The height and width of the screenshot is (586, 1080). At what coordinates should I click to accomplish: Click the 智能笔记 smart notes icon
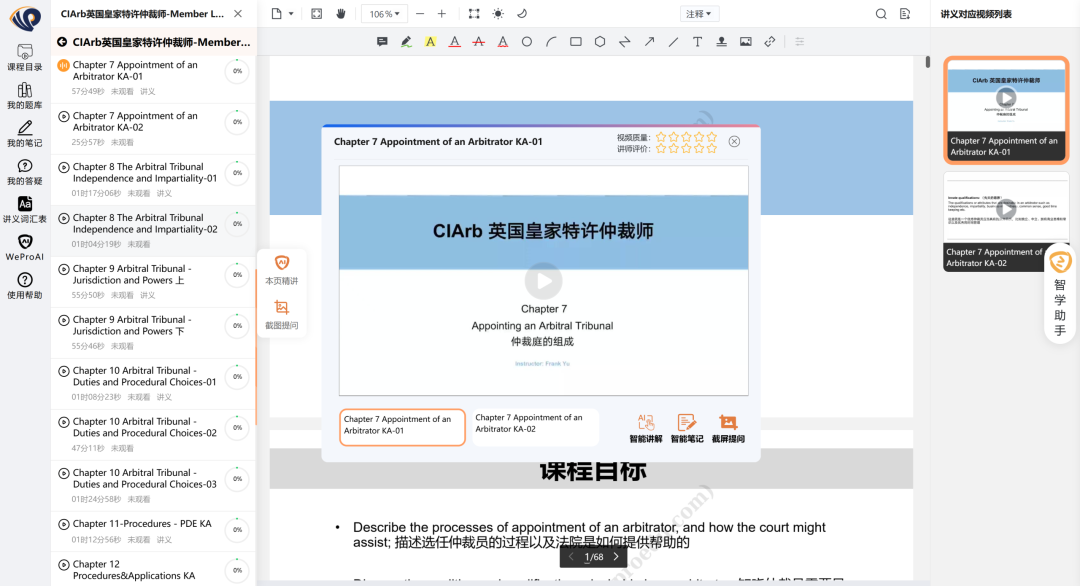687,428
